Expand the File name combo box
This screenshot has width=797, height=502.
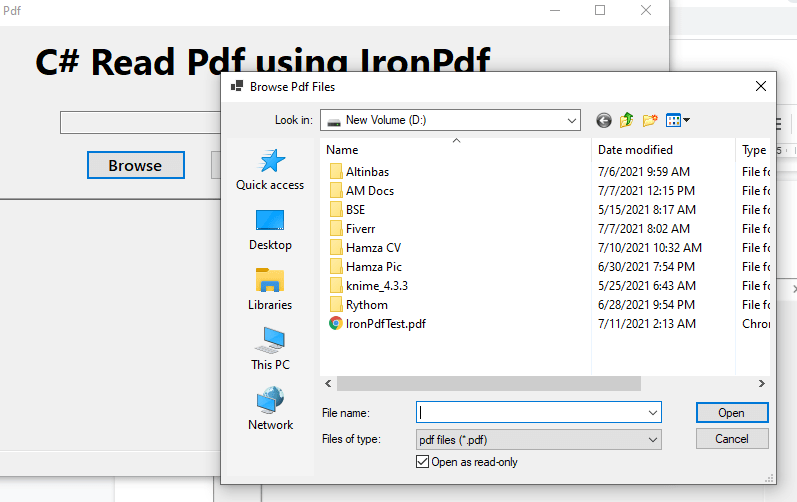(x=653, y=412)
